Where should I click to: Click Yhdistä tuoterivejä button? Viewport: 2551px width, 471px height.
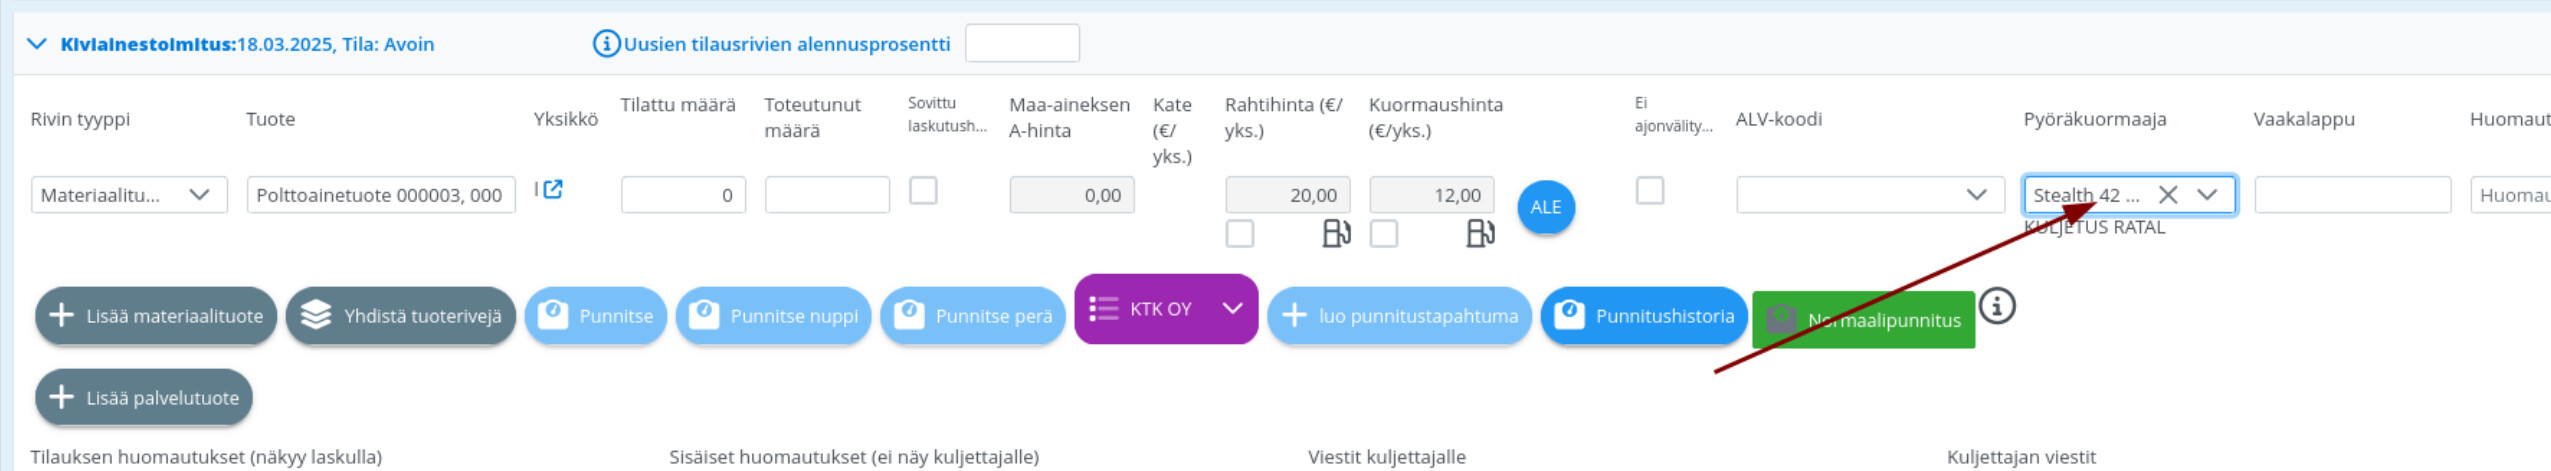click(401, 316)
